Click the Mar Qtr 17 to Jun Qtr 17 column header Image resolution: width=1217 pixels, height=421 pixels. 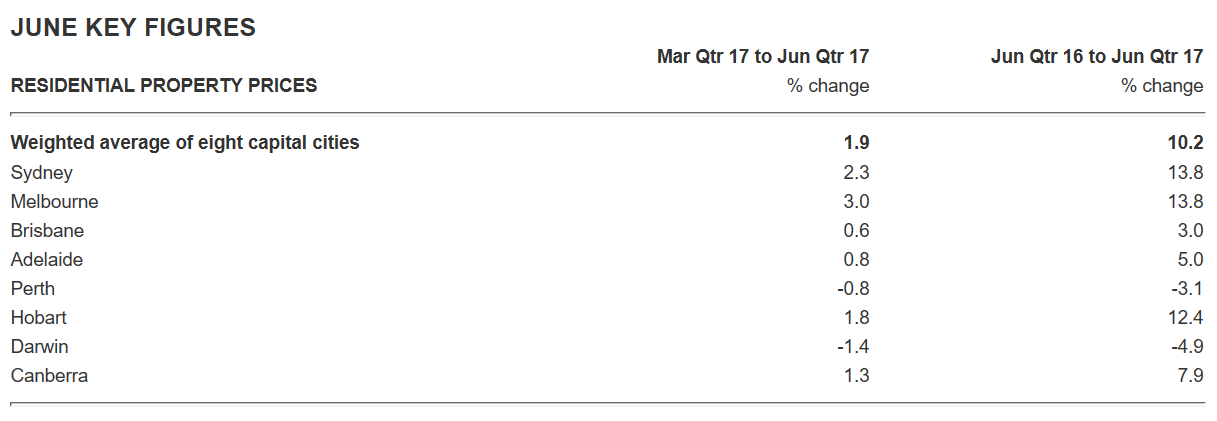[762, 57]
